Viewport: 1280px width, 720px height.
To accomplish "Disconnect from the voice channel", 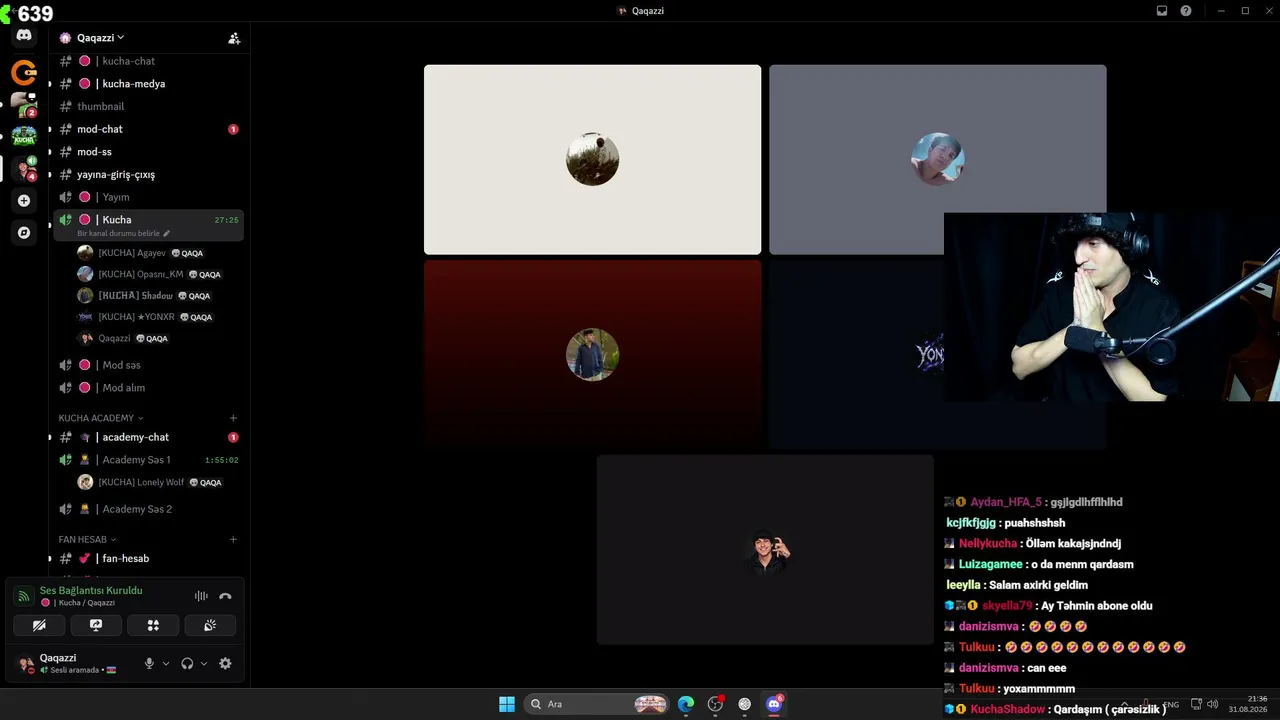I will click(225, 596).
